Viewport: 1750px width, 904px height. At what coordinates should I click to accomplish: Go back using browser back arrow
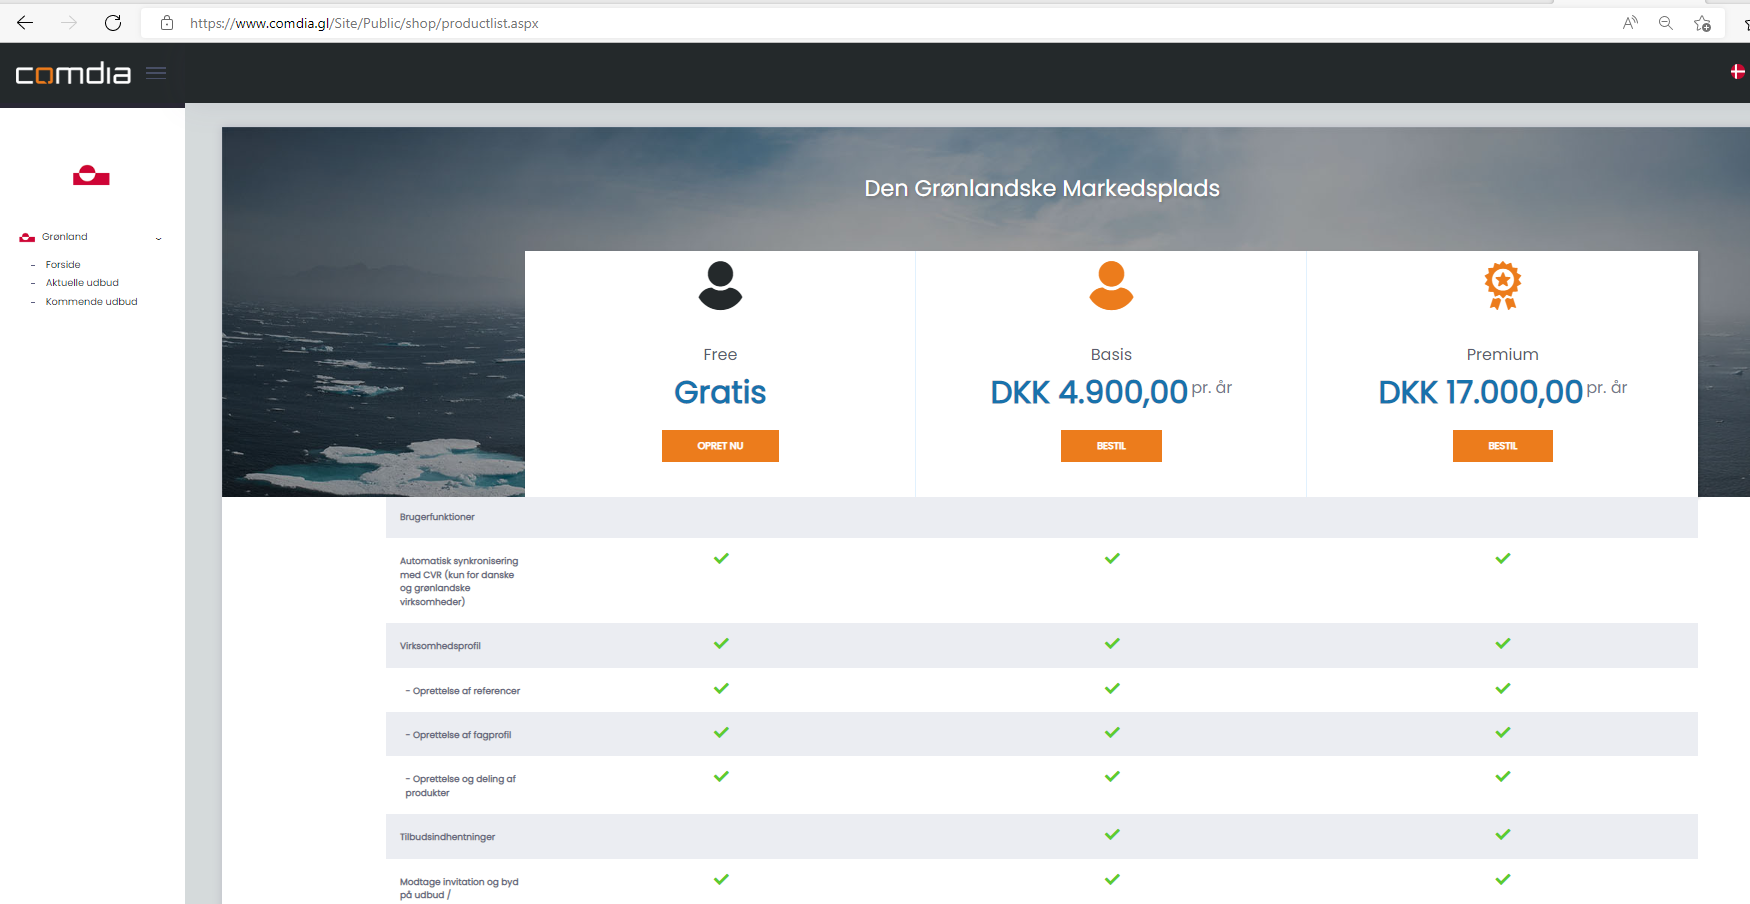(x=25, y=23)
